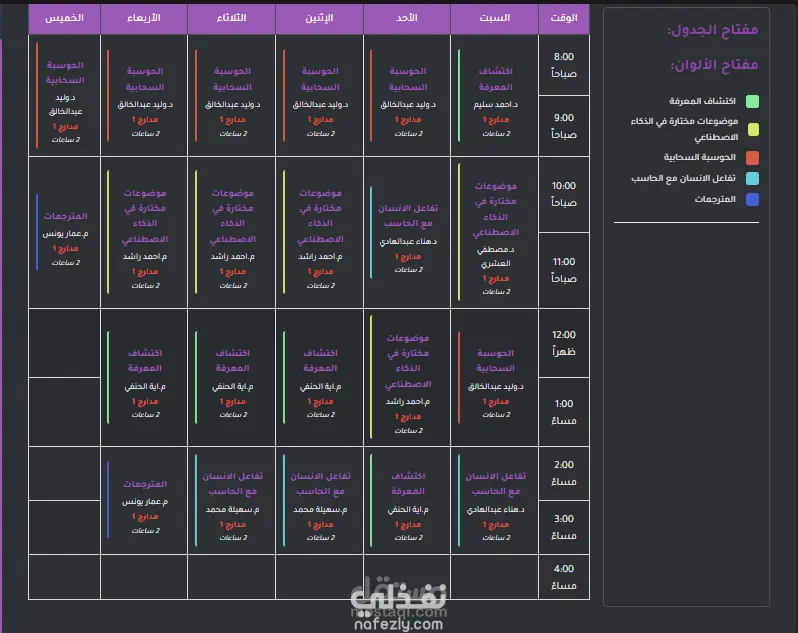Screen dimensions: 798x633
Task: Click legend label المترجمات
Action: coord(715,199)
